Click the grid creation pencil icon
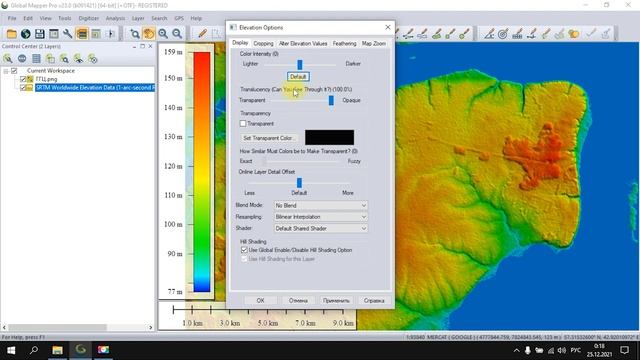 coord(517,34)
